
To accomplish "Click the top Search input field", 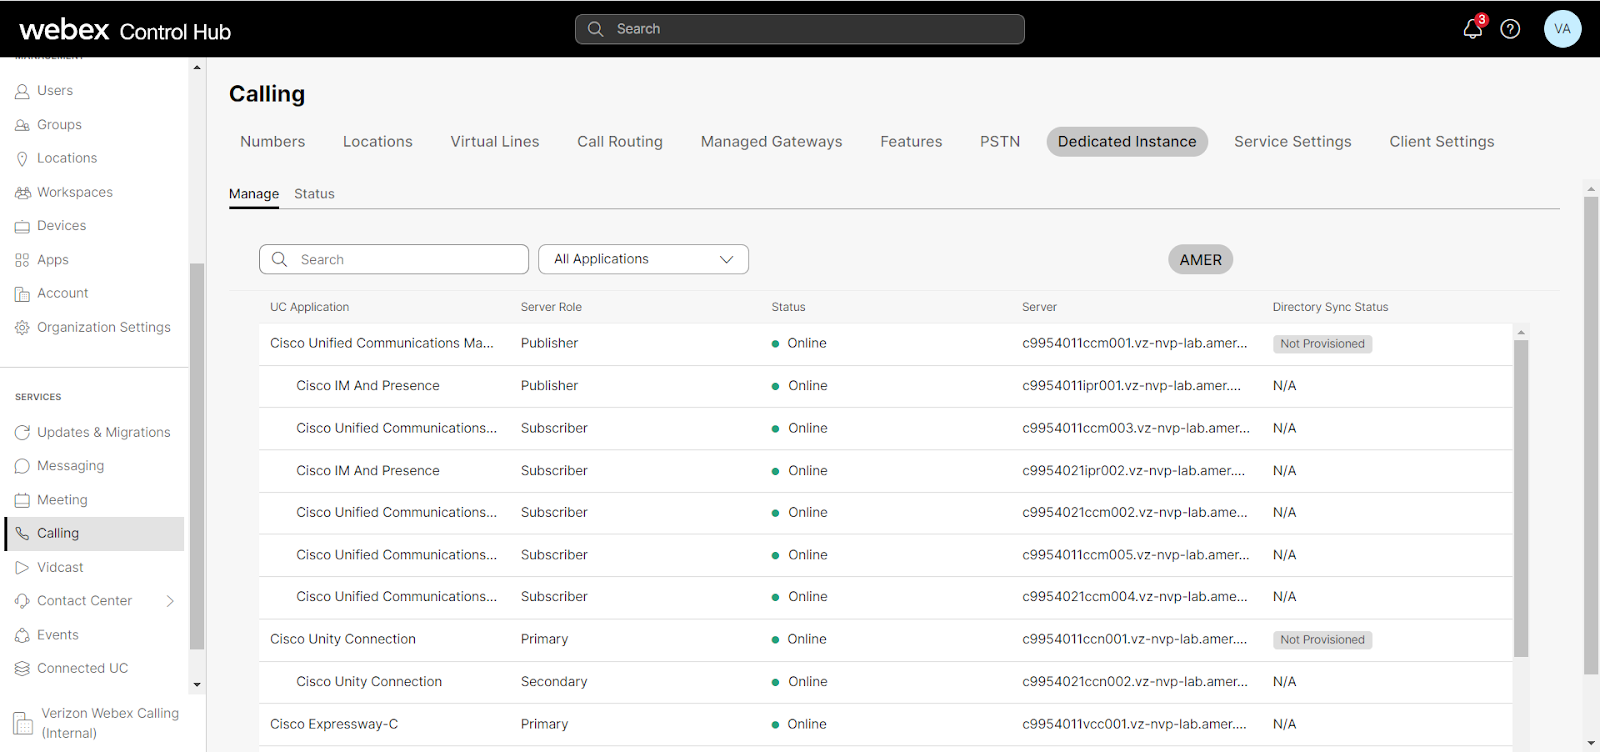I will tap(800, 29).
